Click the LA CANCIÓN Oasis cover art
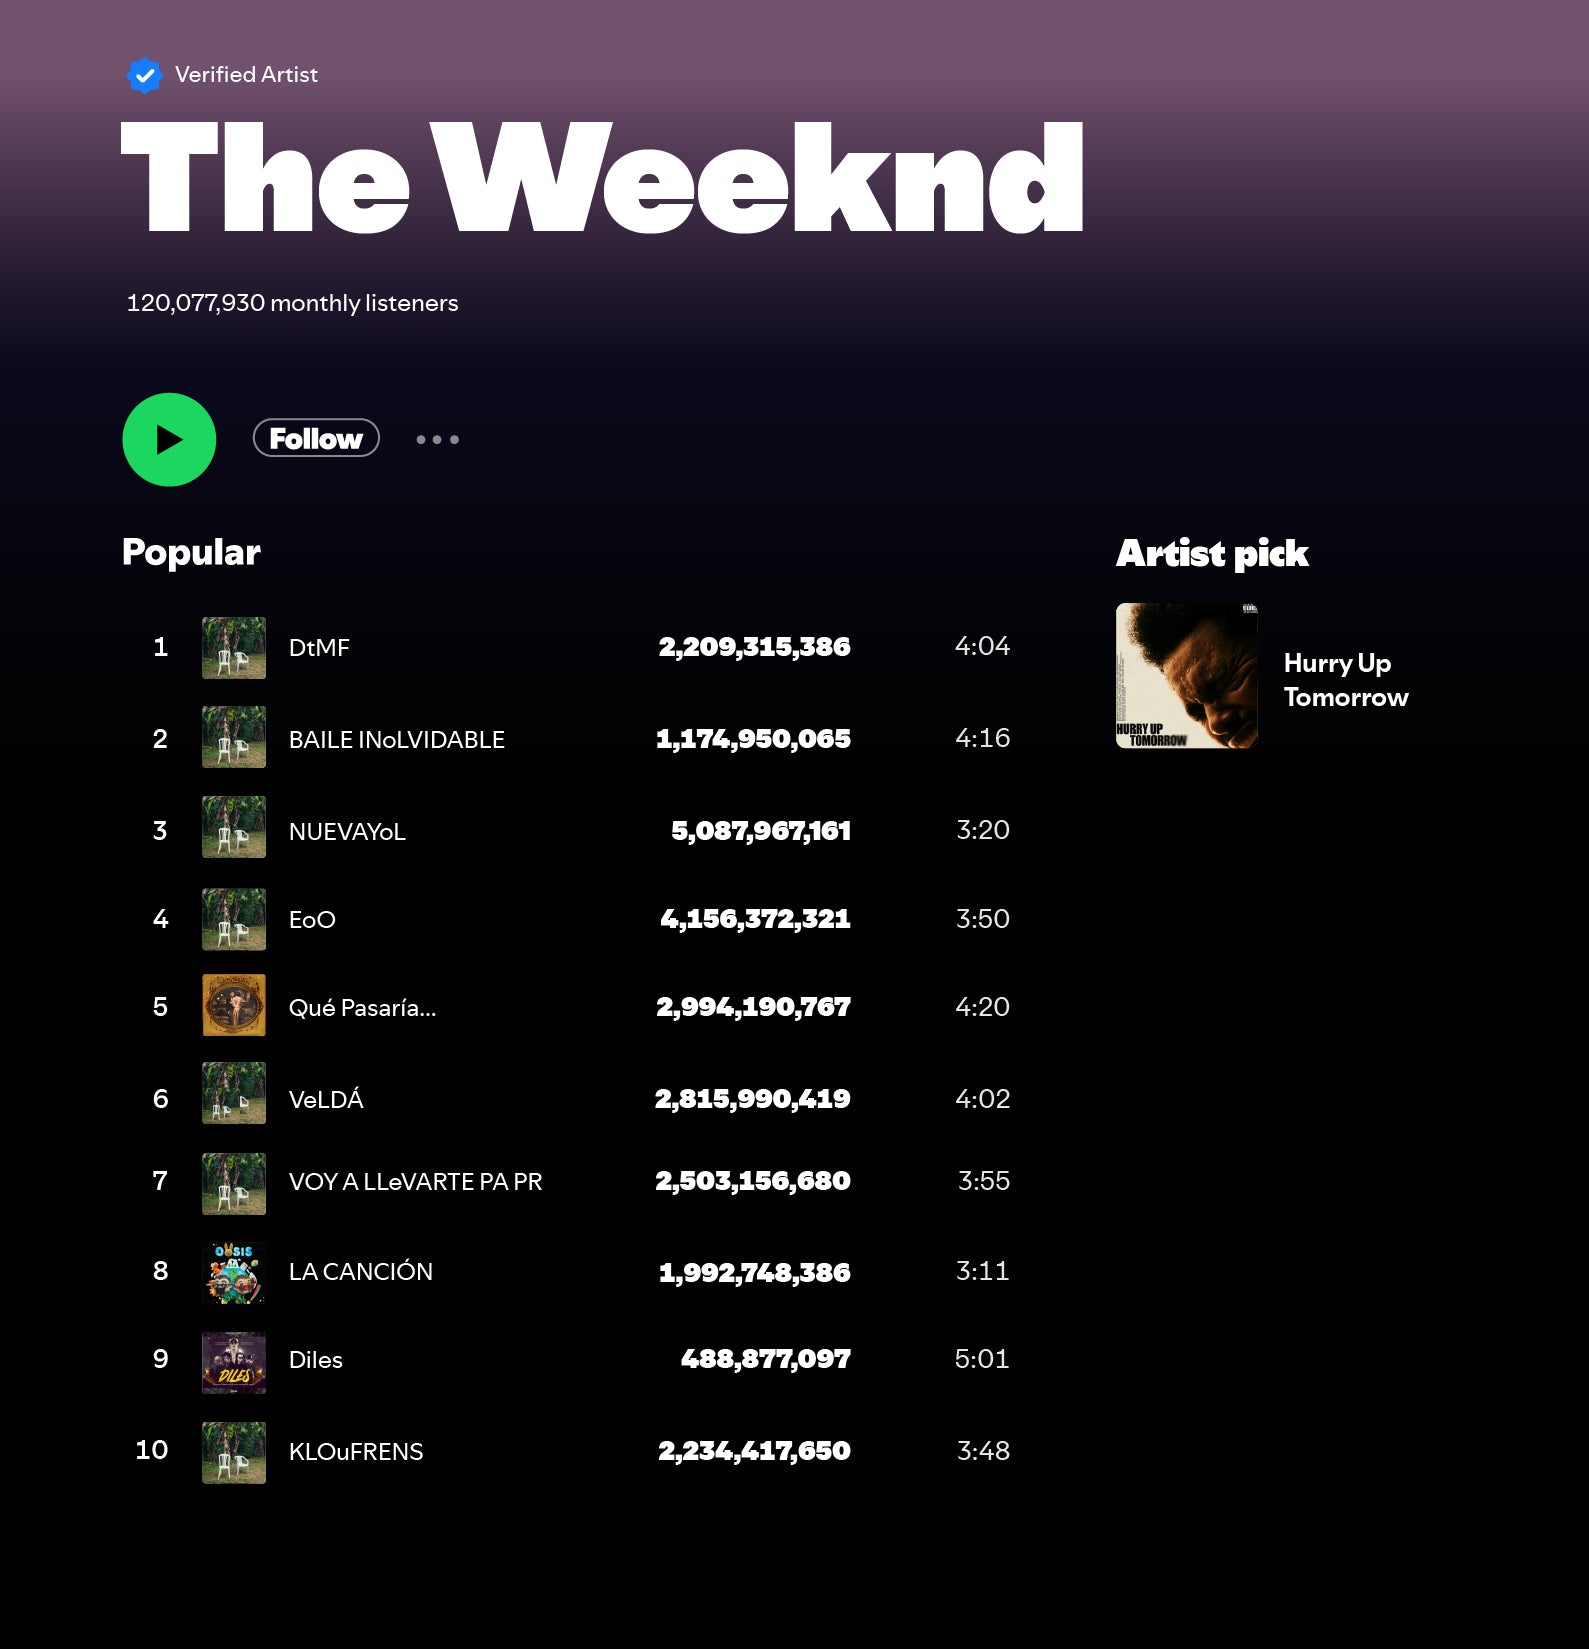Image resolution: width=1589 pixels, height=1649 pixels. [234, 1273]
